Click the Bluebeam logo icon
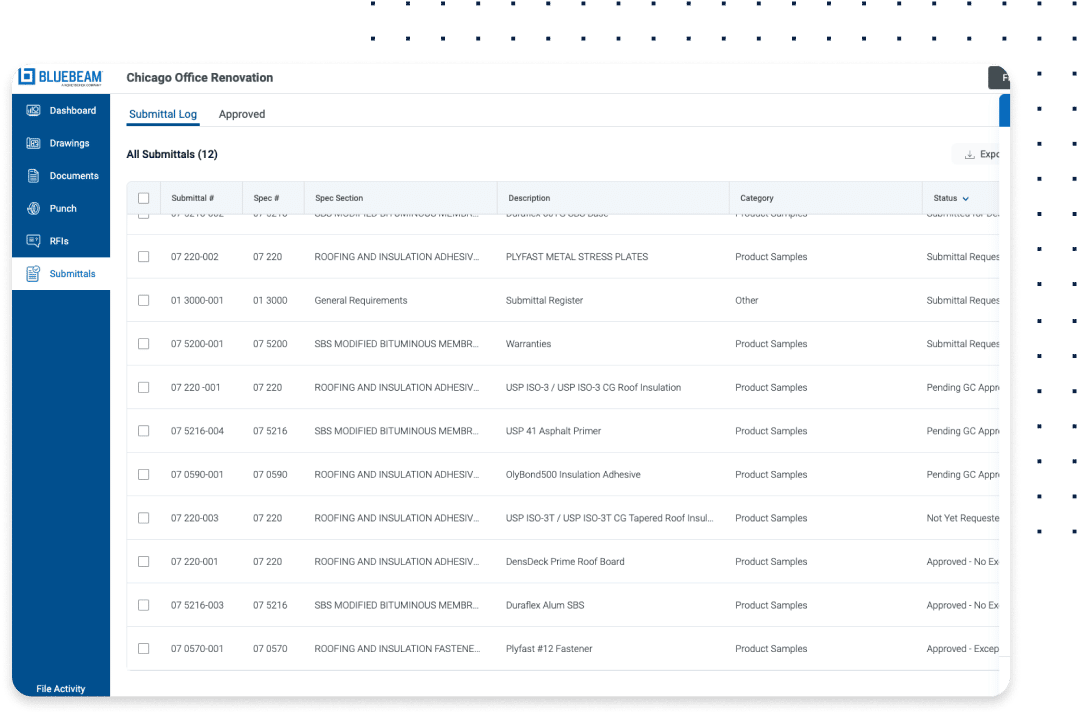 [27, 77]
